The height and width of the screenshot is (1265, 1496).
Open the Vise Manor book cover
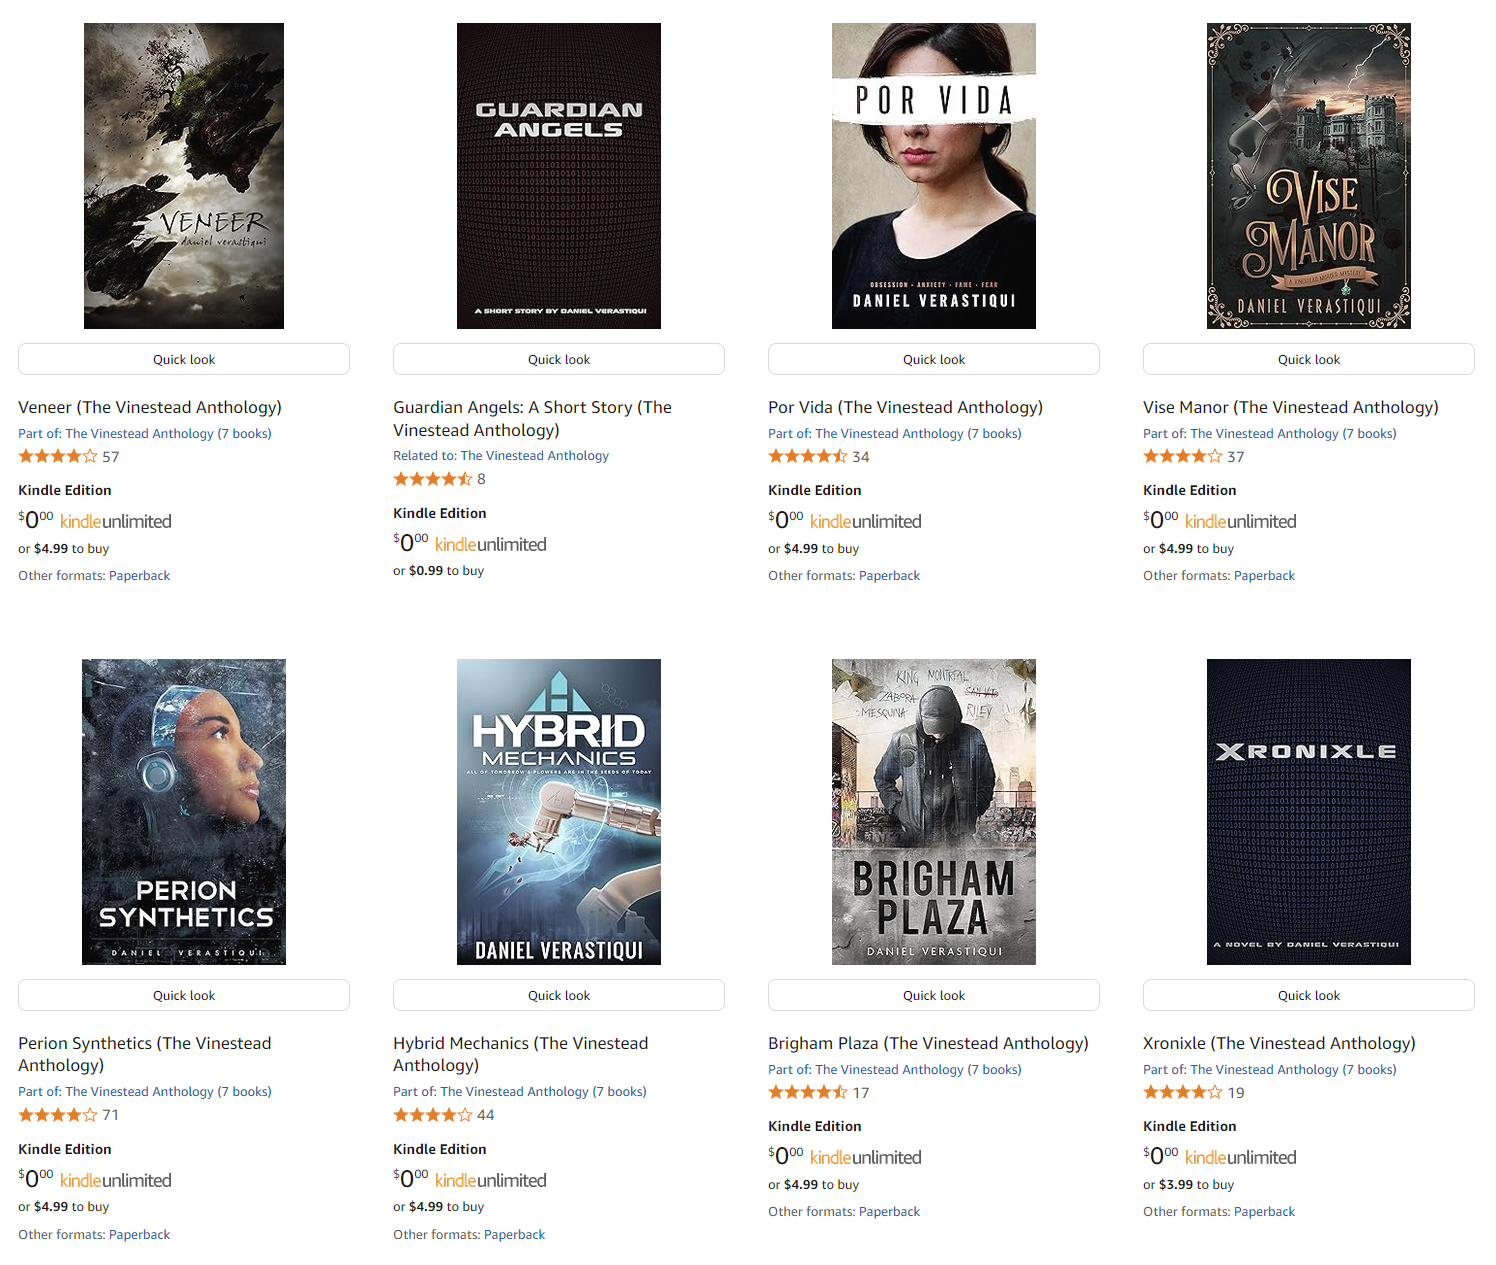(x=1309, y=176)
